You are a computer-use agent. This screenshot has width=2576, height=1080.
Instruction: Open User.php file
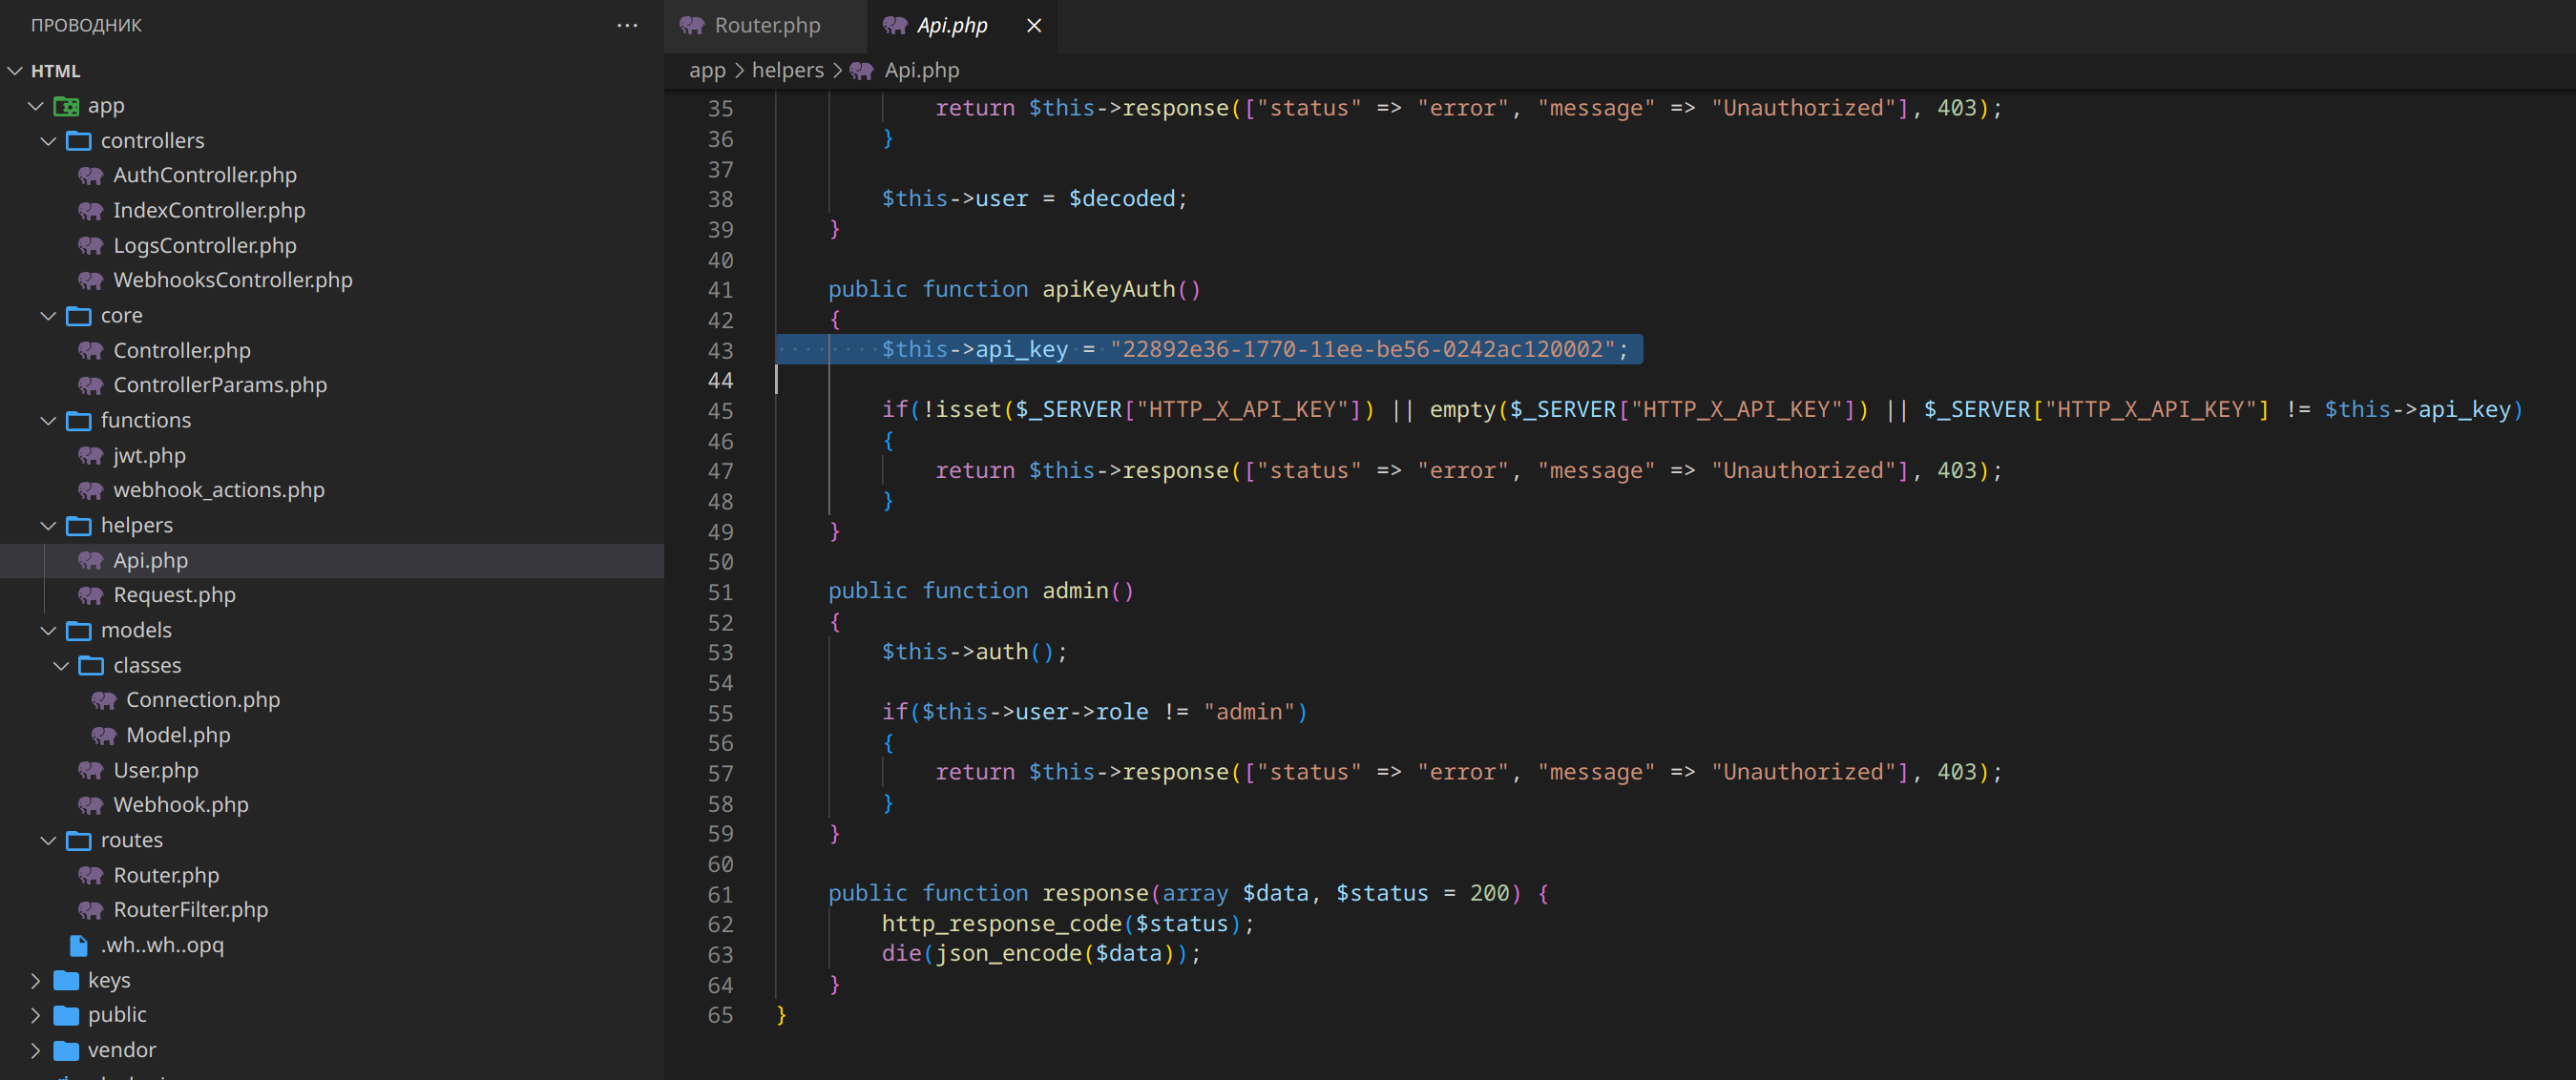155,771
